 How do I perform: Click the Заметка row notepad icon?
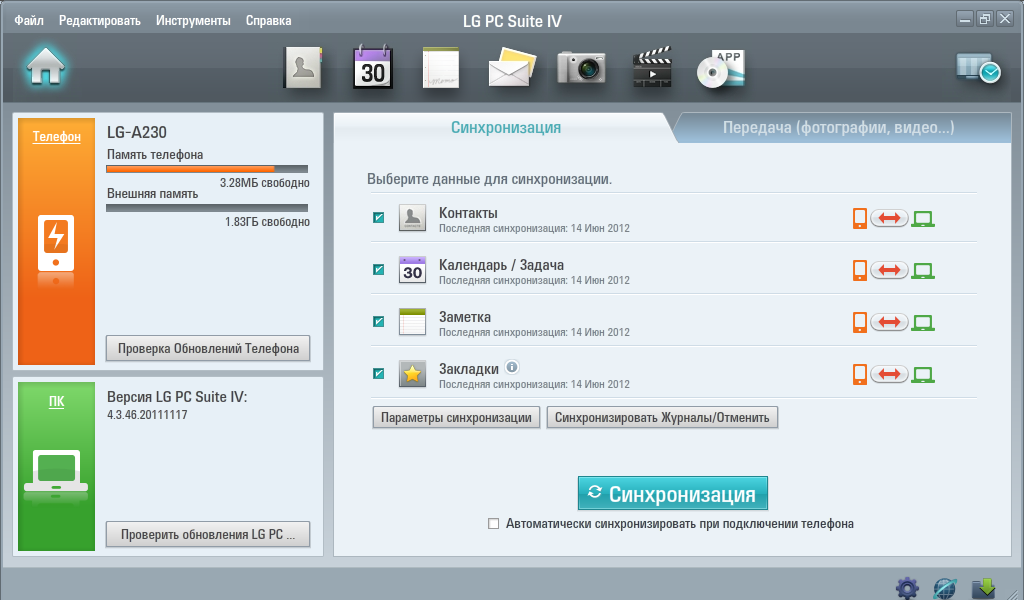coord(412,322)
